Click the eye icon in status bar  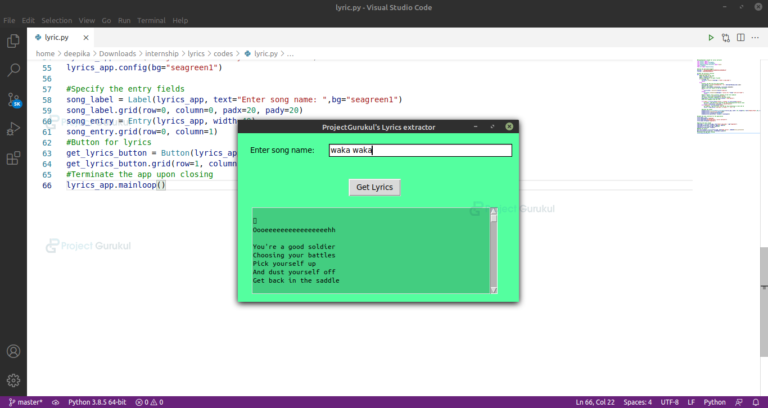[x=55, y=402]
